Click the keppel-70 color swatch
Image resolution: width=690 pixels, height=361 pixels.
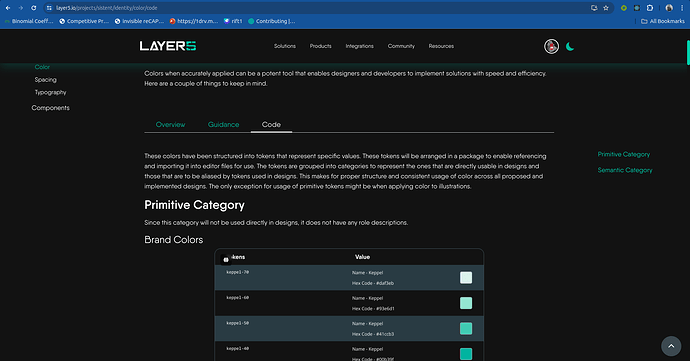click(x=466, y=277)
